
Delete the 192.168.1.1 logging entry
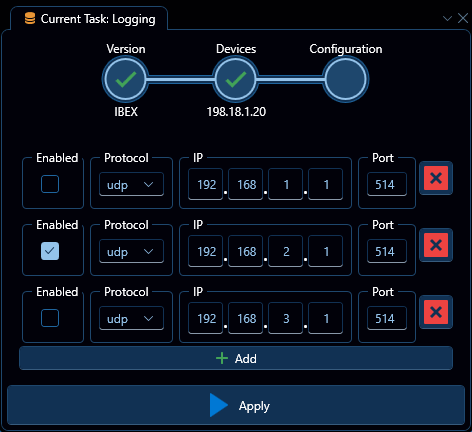coord(436,178)
